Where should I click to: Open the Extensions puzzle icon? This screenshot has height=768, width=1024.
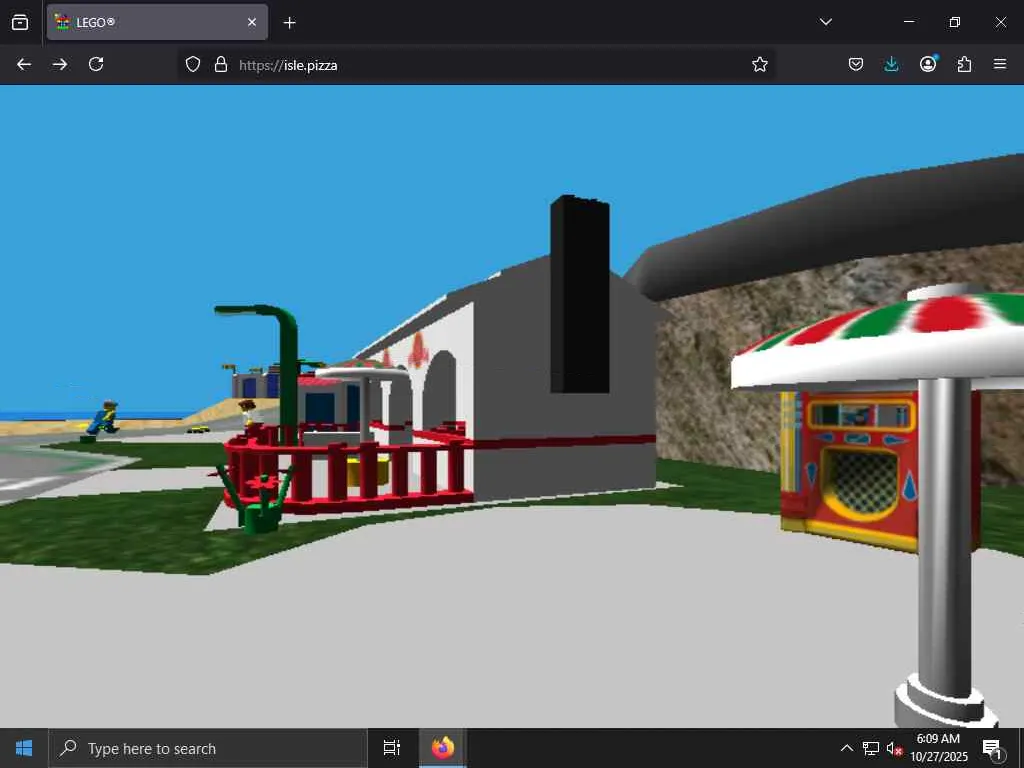pos(964,64)
